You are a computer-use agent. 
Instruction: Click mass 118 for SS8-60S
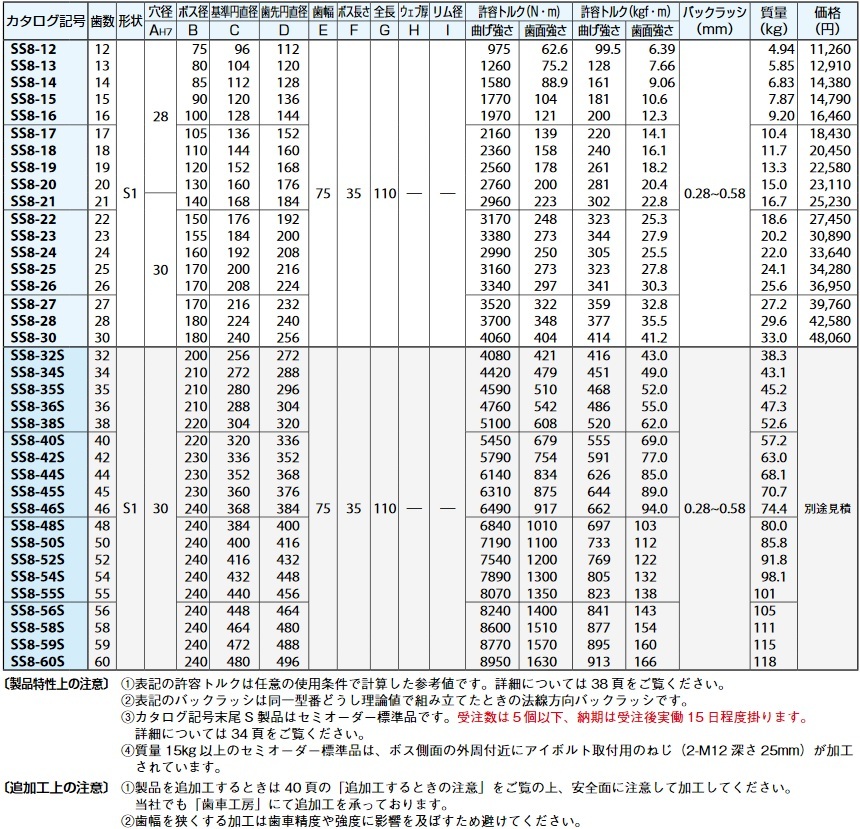[x=765, y=662]
